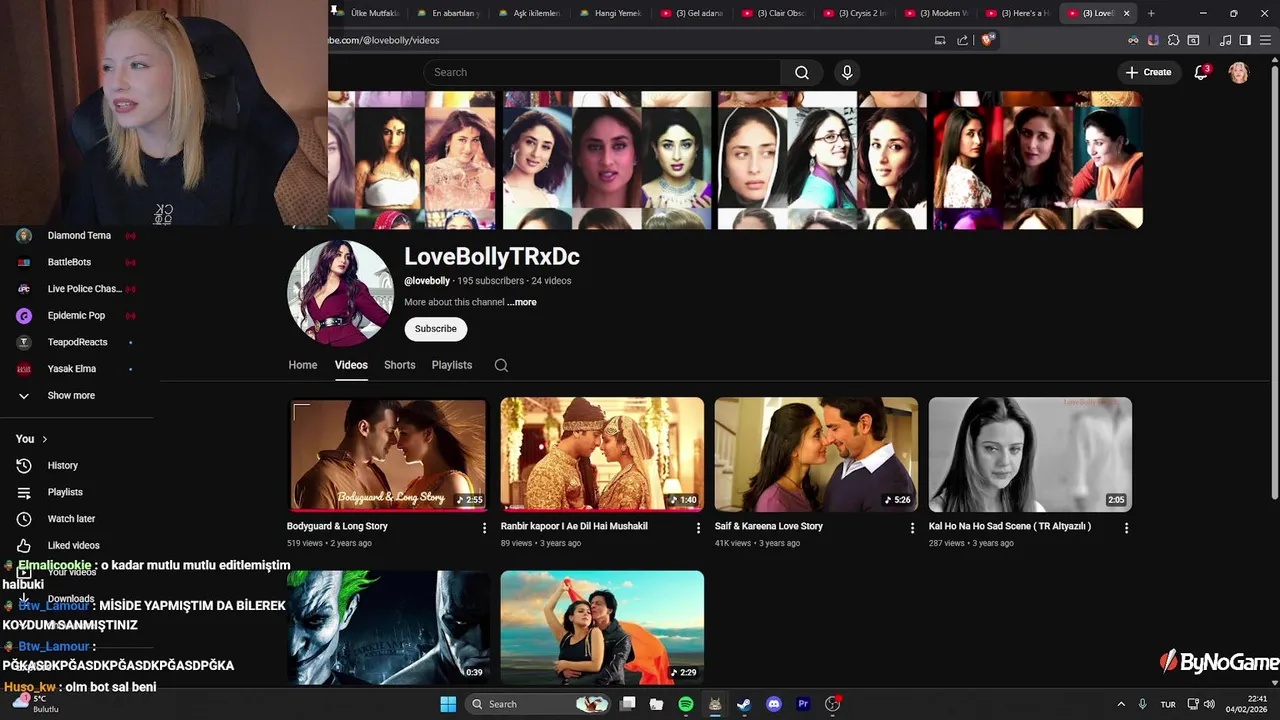Click the @lovebolly channel handle
This screenshot has height=720, width=1280.
tap(427, 281)
